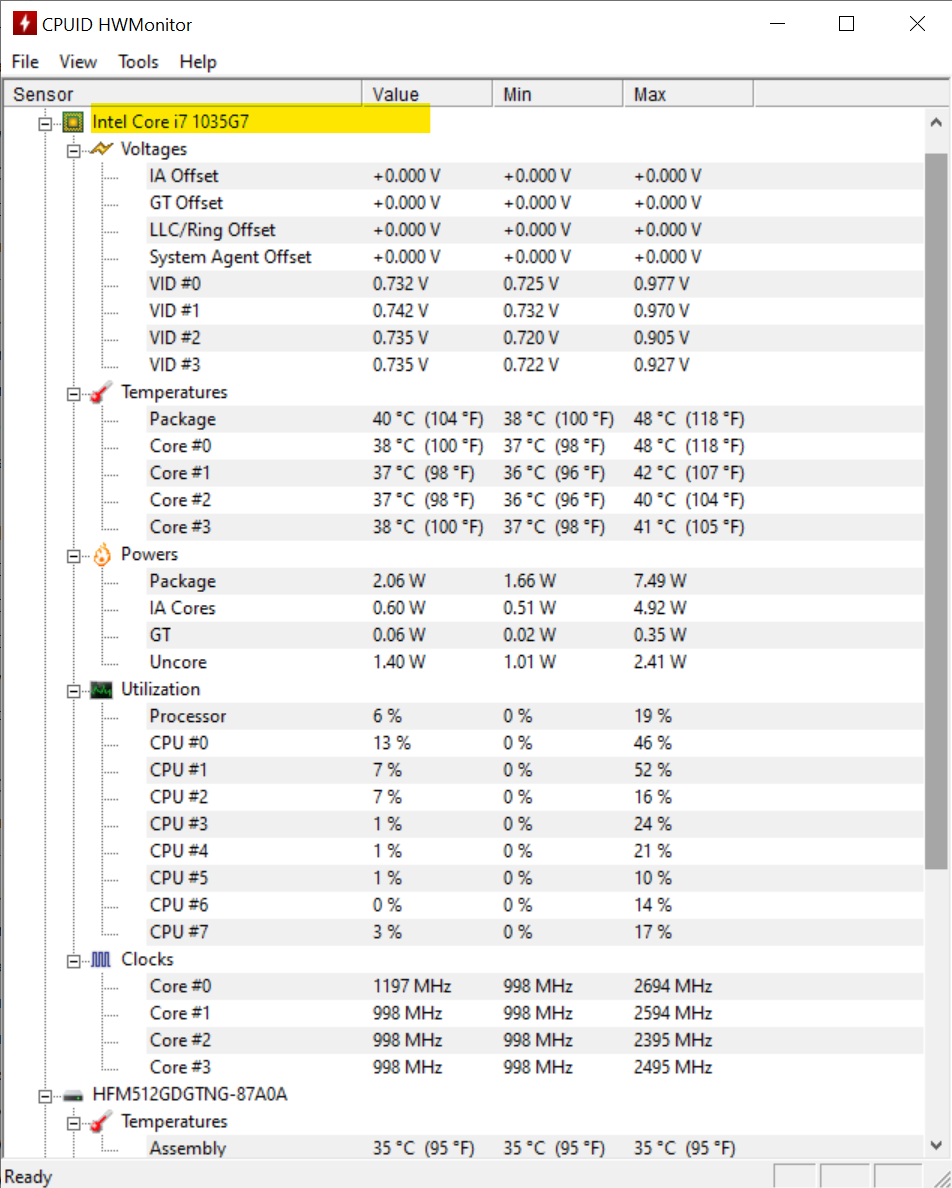The height and width of the screenshot is (1188, 952).
Task: Collapse the Utilization tree branch
Action: point(73,690)
